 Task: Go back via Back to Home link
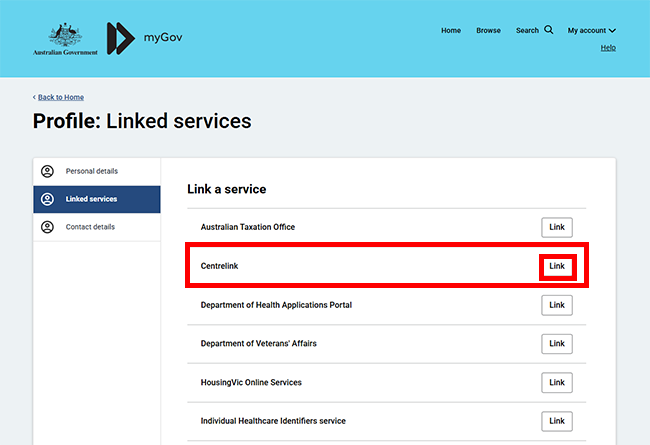click(59, 97)
